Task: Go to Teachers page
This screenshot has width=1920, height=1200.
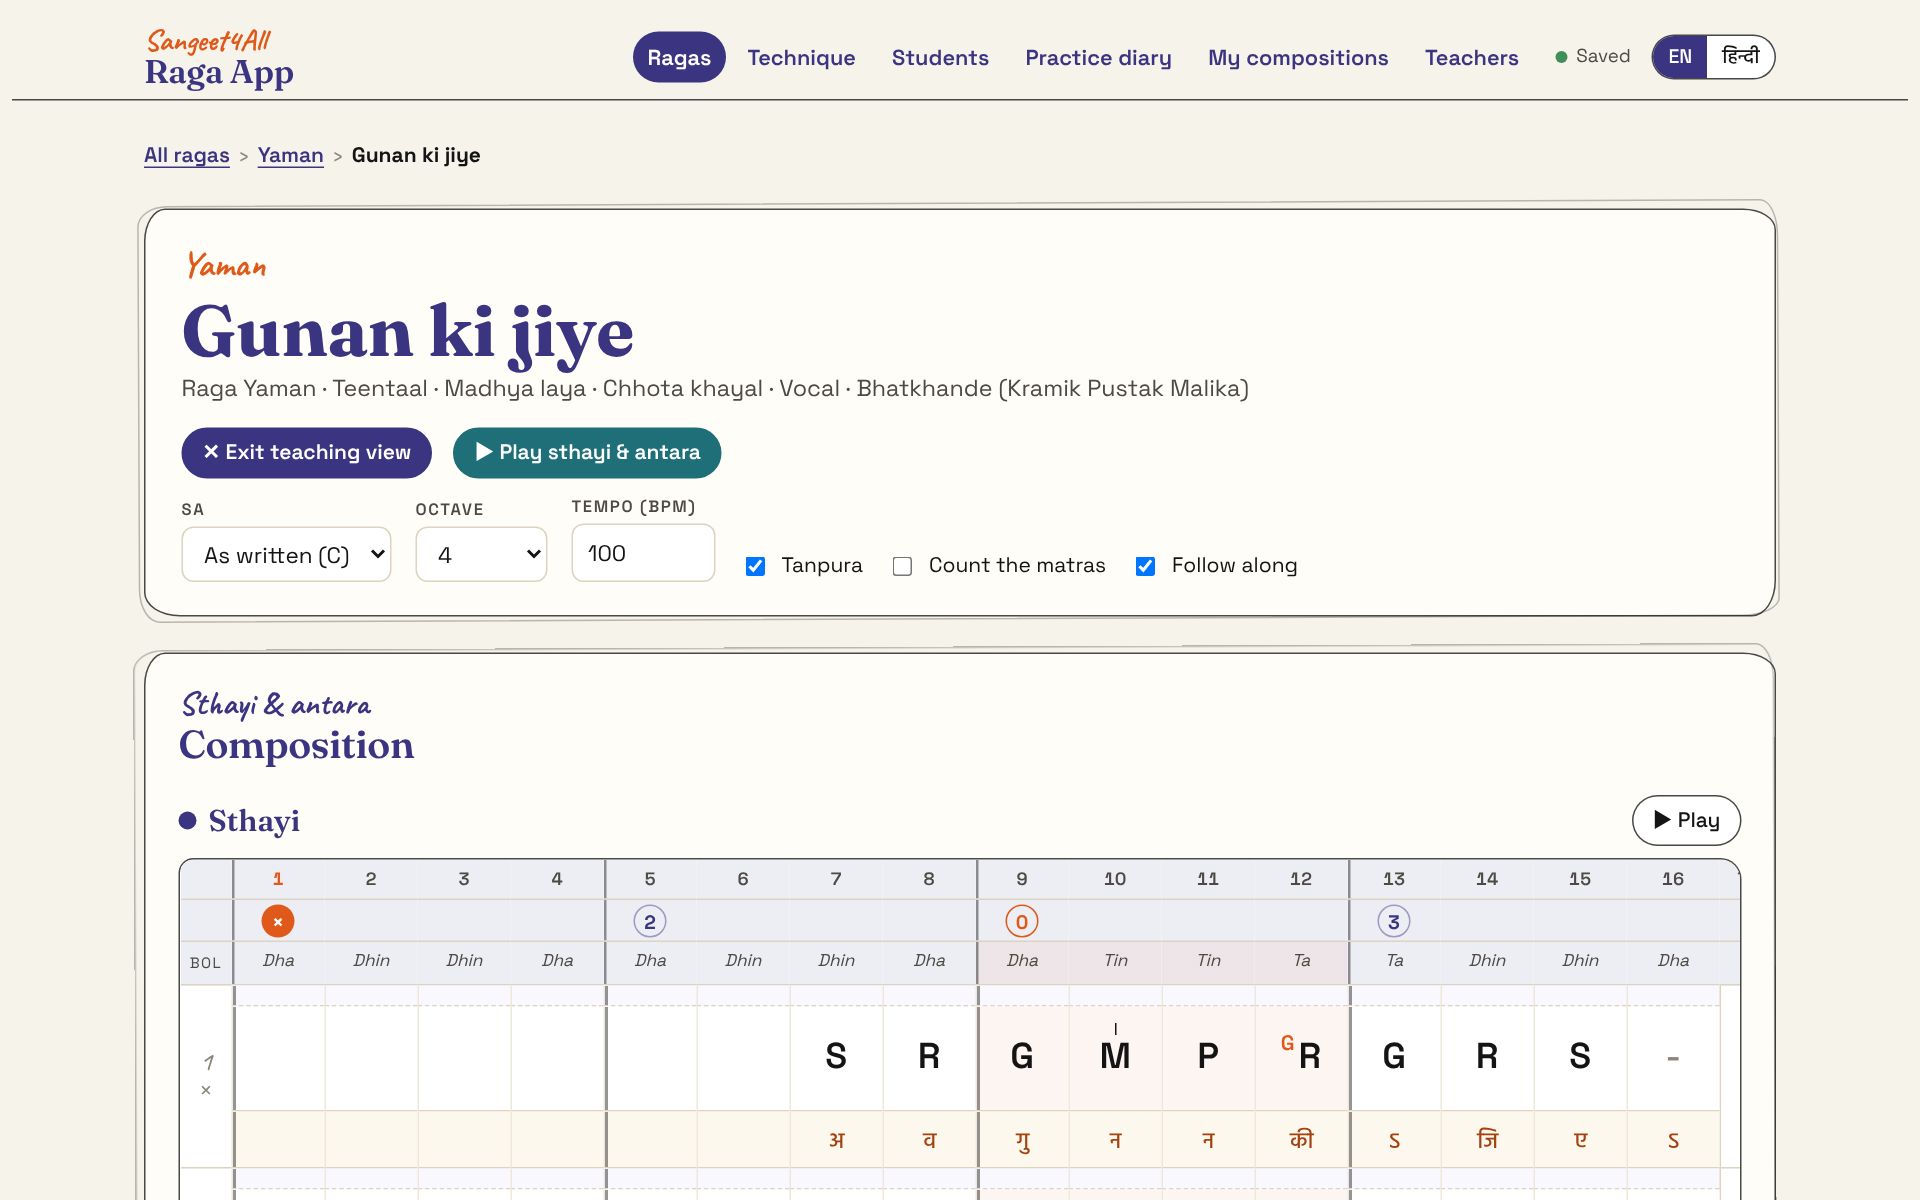Action: 1471,57
